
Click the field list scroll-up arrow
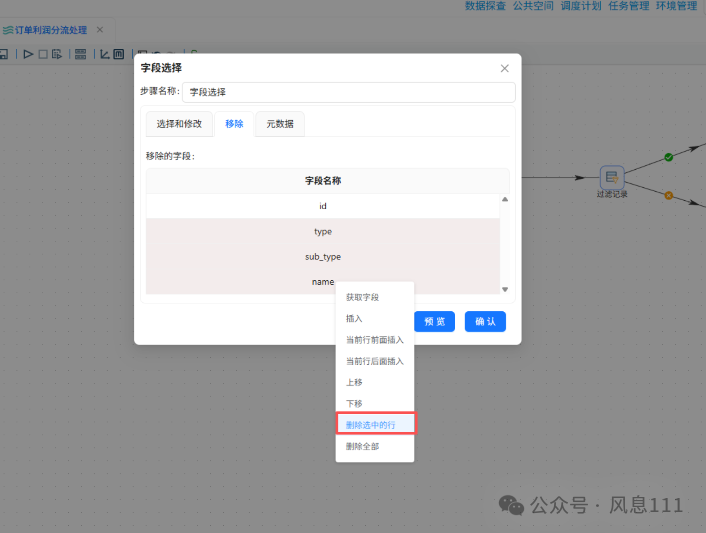pyautogui.click(x=505, y=199)
